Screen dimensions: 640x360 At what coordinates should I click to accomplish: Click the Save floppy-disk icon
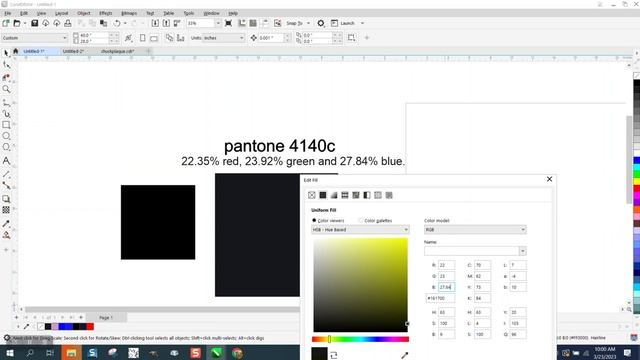35,23
